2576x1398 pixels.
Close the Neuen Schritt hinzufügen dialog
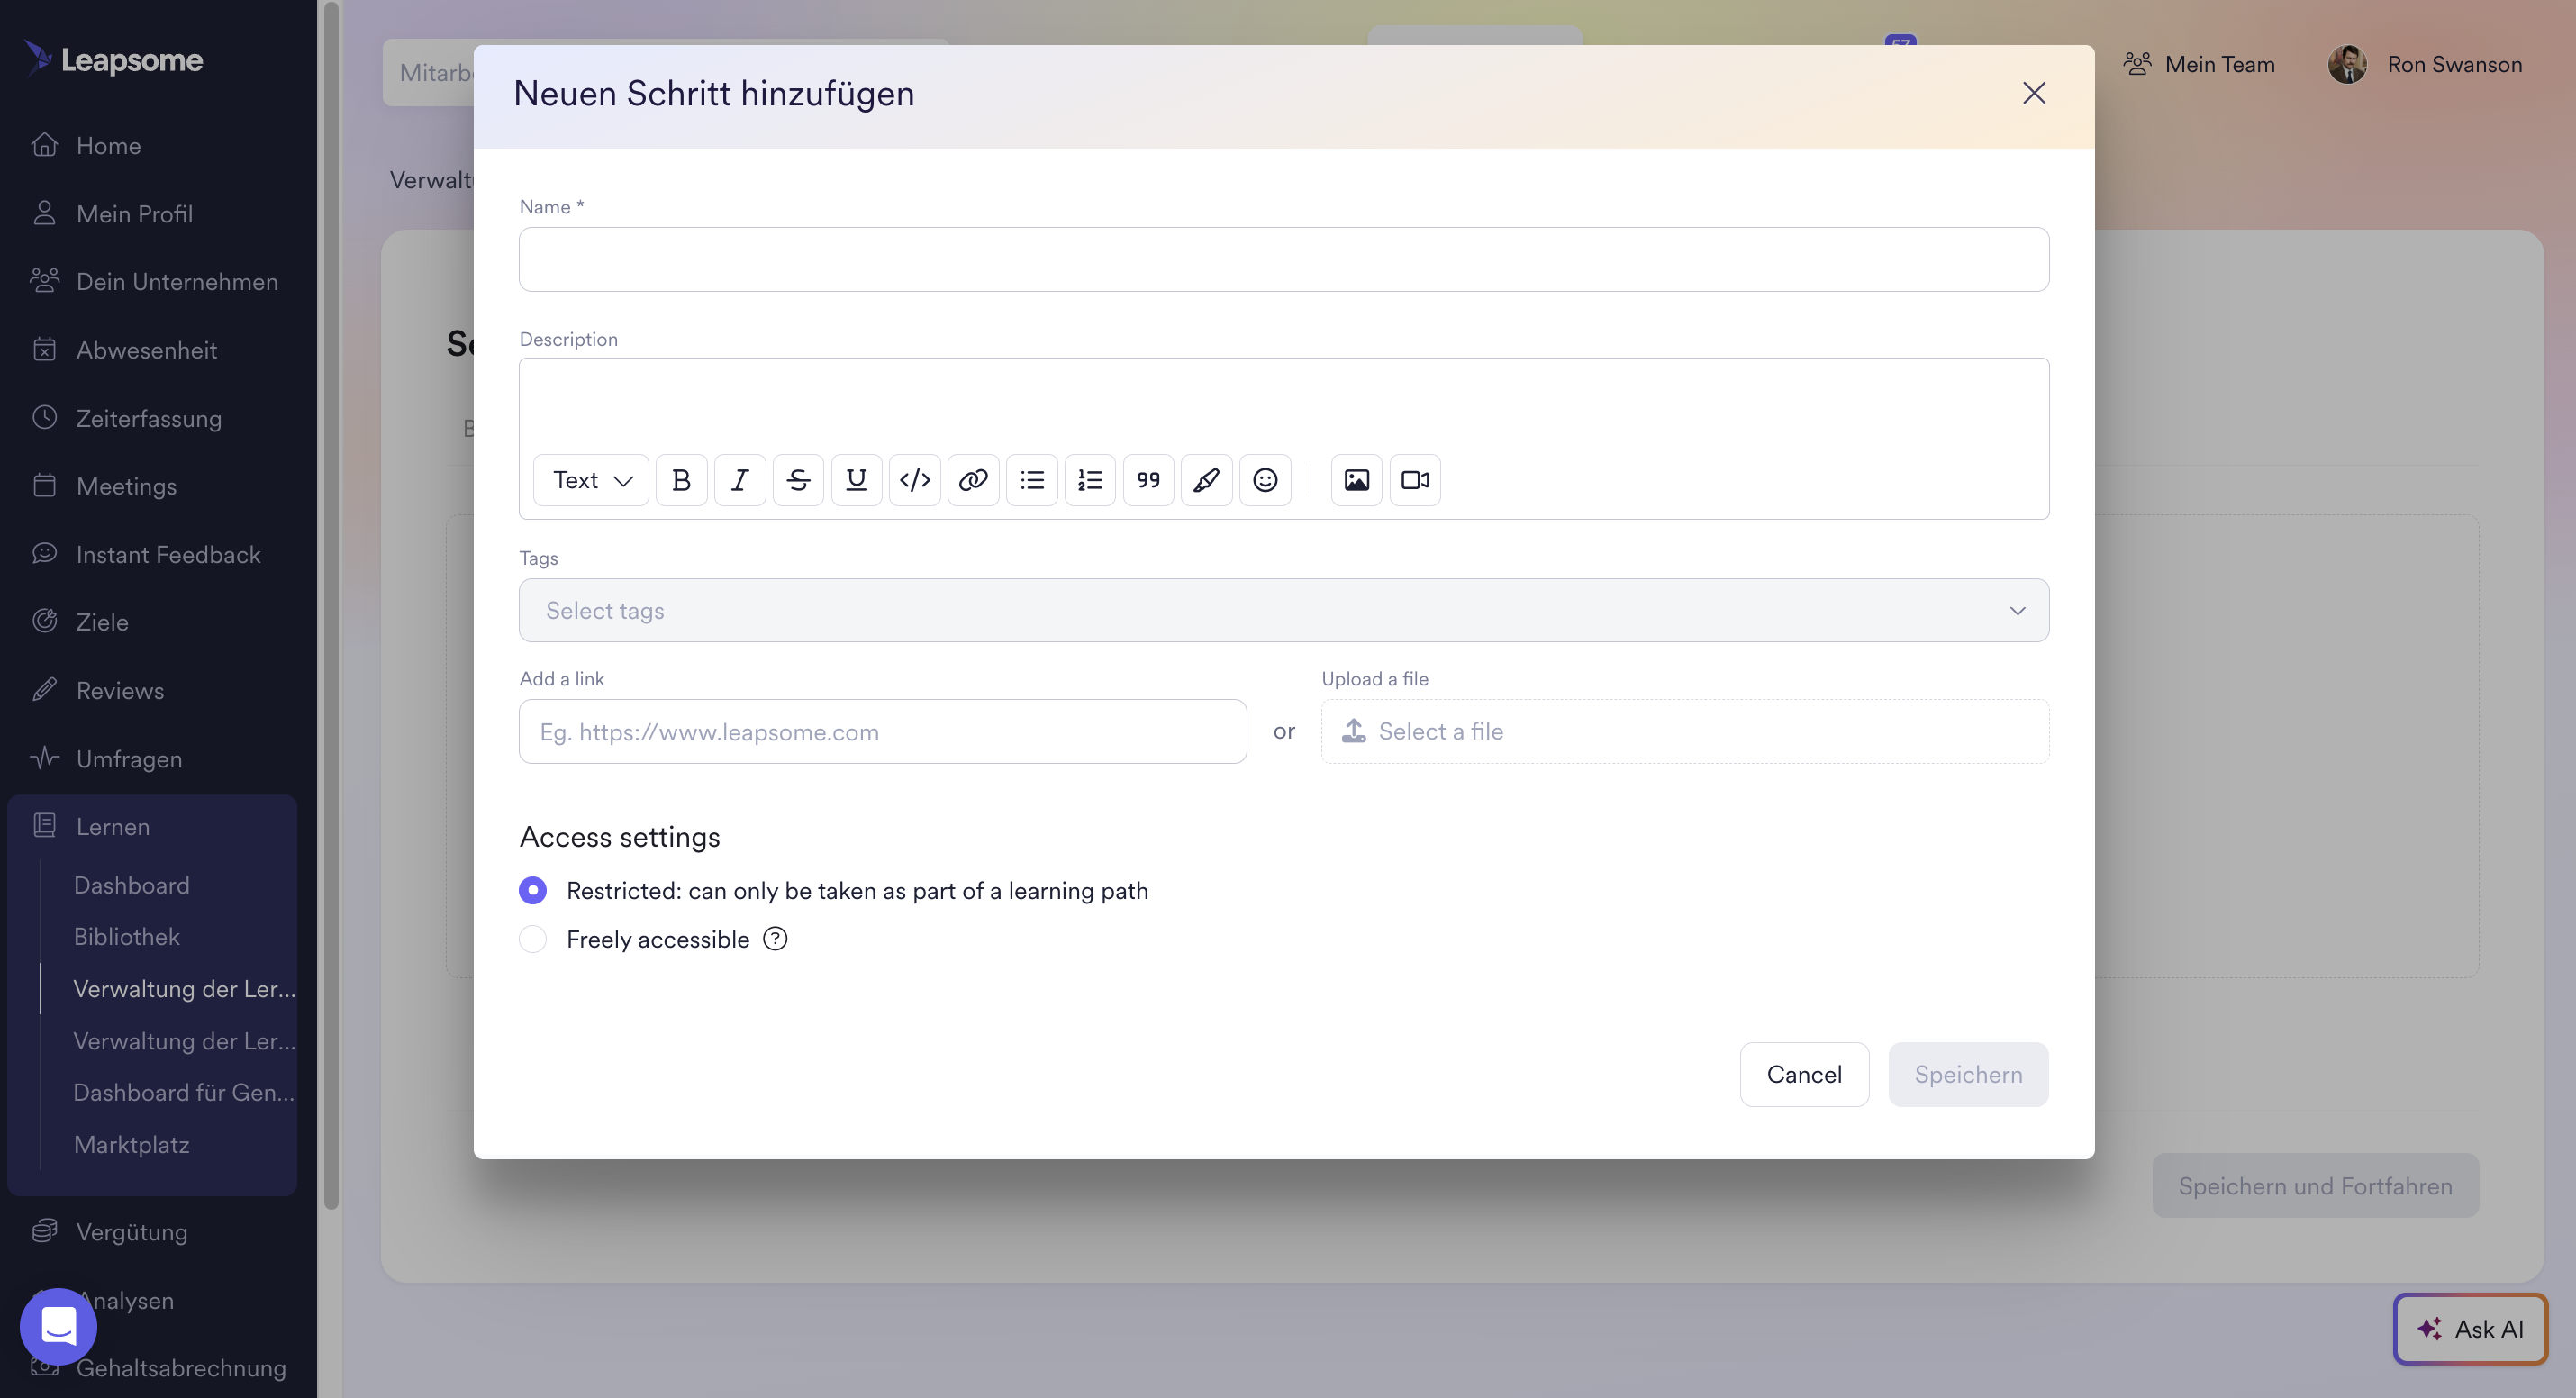[2034, 93]
